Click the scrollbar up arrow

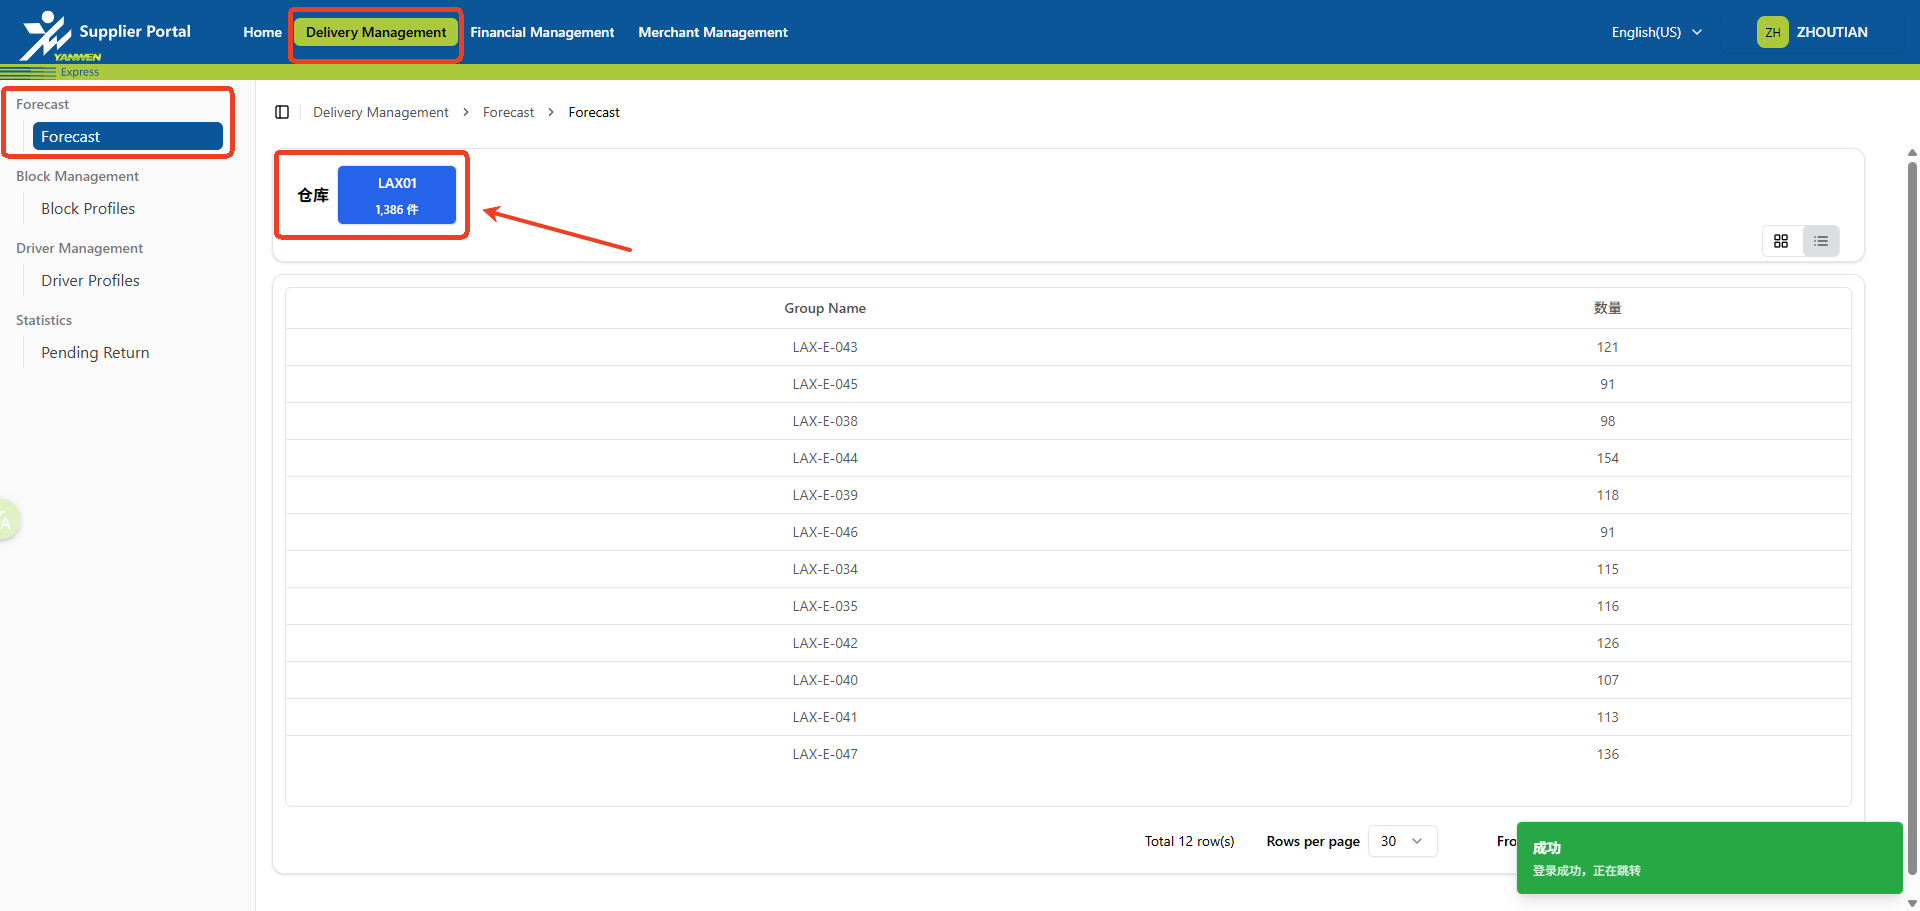pyautogui.click(x=1912, y=154)
